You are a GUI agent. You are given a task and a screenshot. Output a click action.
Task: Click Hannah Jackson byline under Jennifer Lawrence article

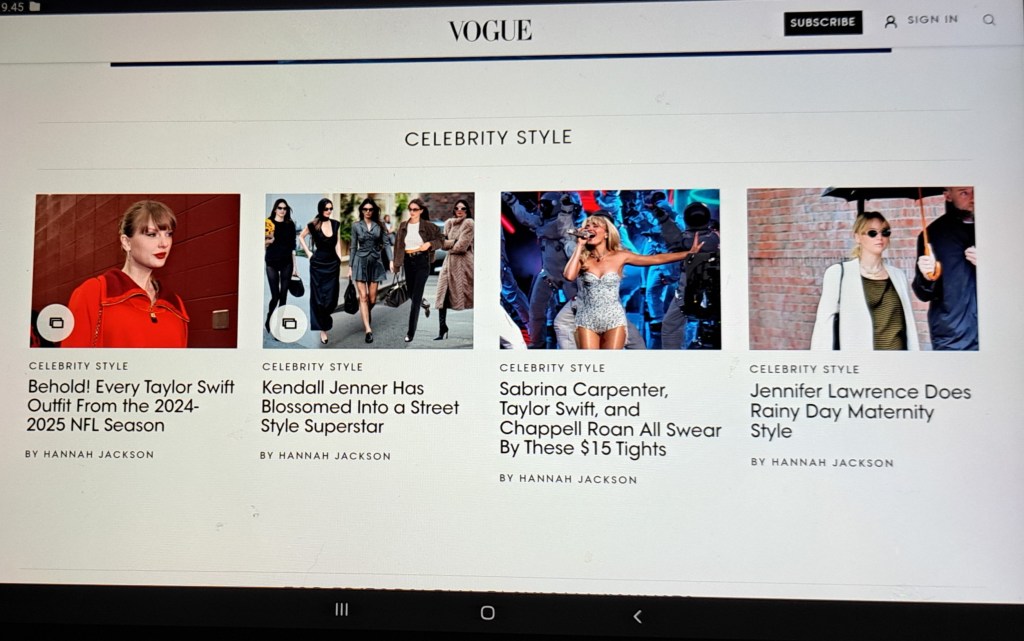coord(822,462)
